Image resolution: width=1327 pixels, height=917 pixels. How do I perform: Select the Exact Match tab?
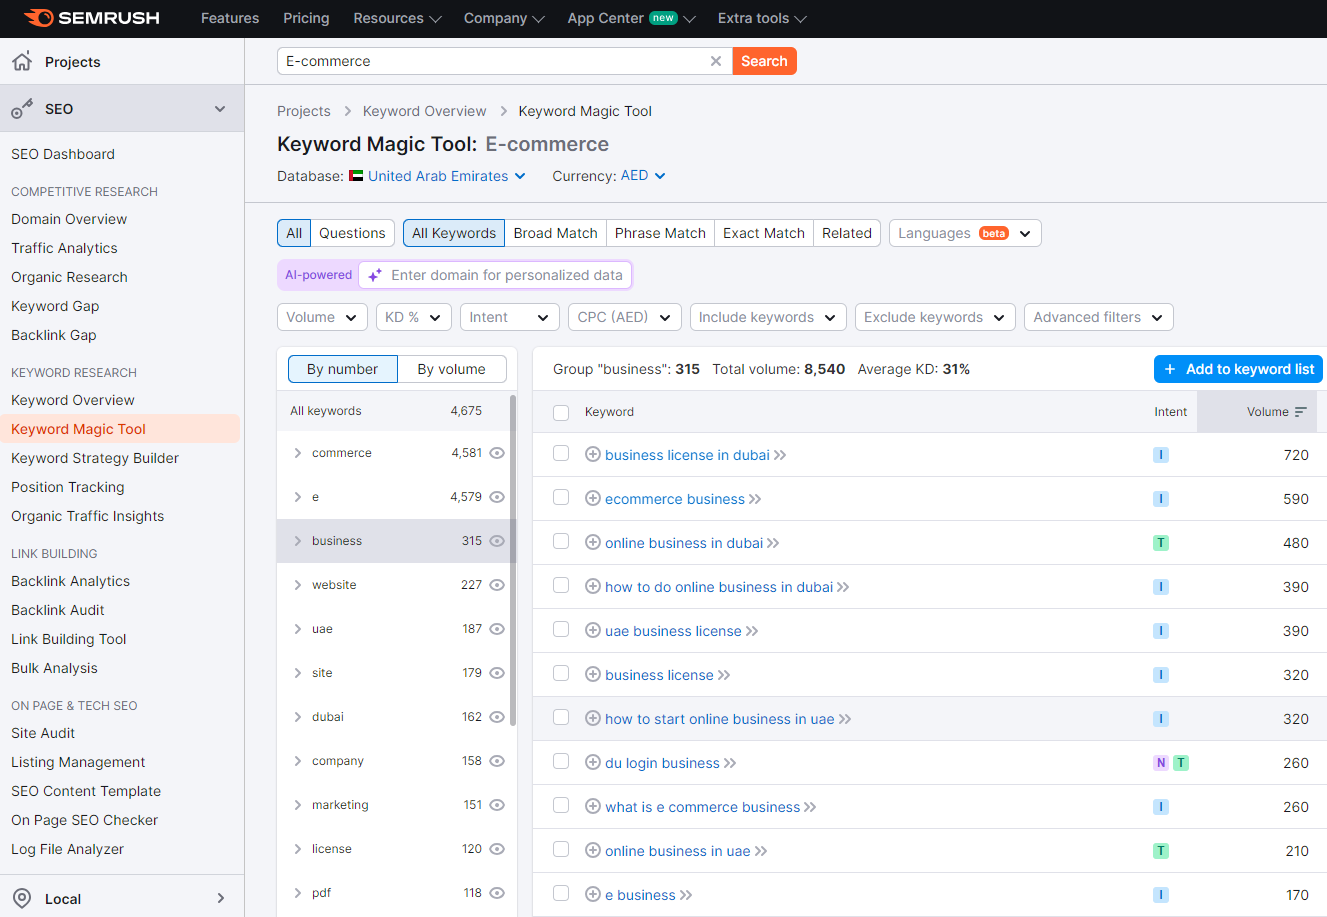(764, 233)
